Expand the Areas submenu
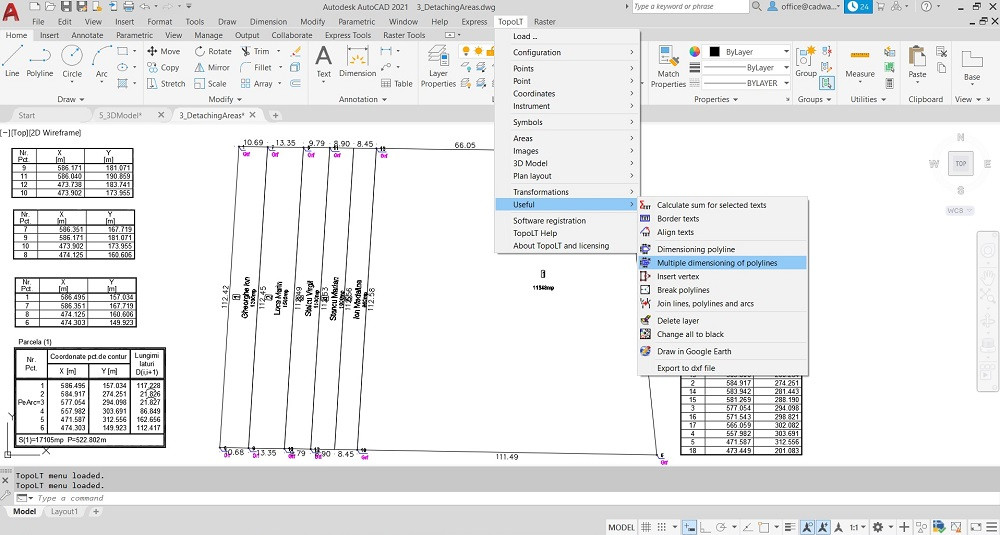 pyautogui.click(x=568, y=138)
